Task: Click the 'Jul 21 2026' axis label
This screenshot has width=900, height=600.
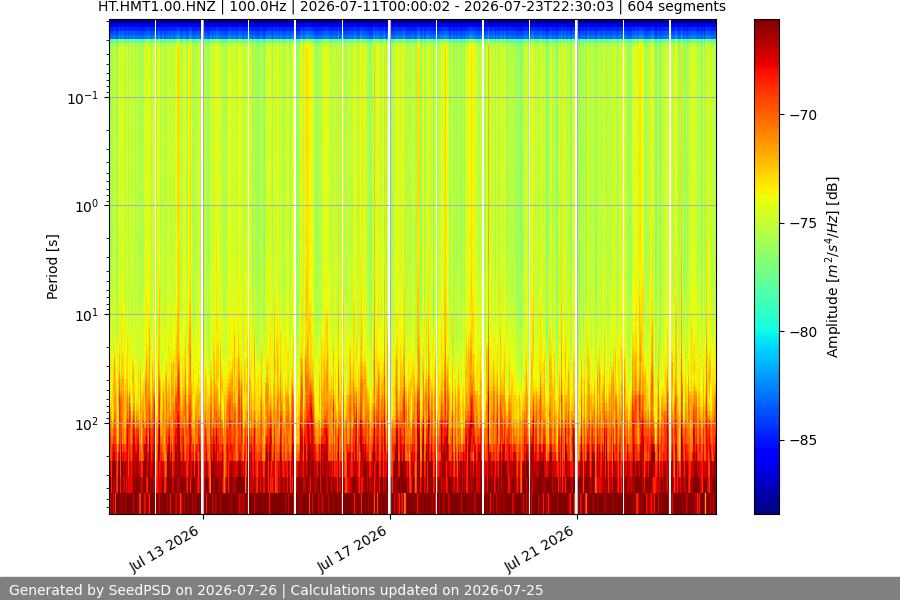Action: 539,548
